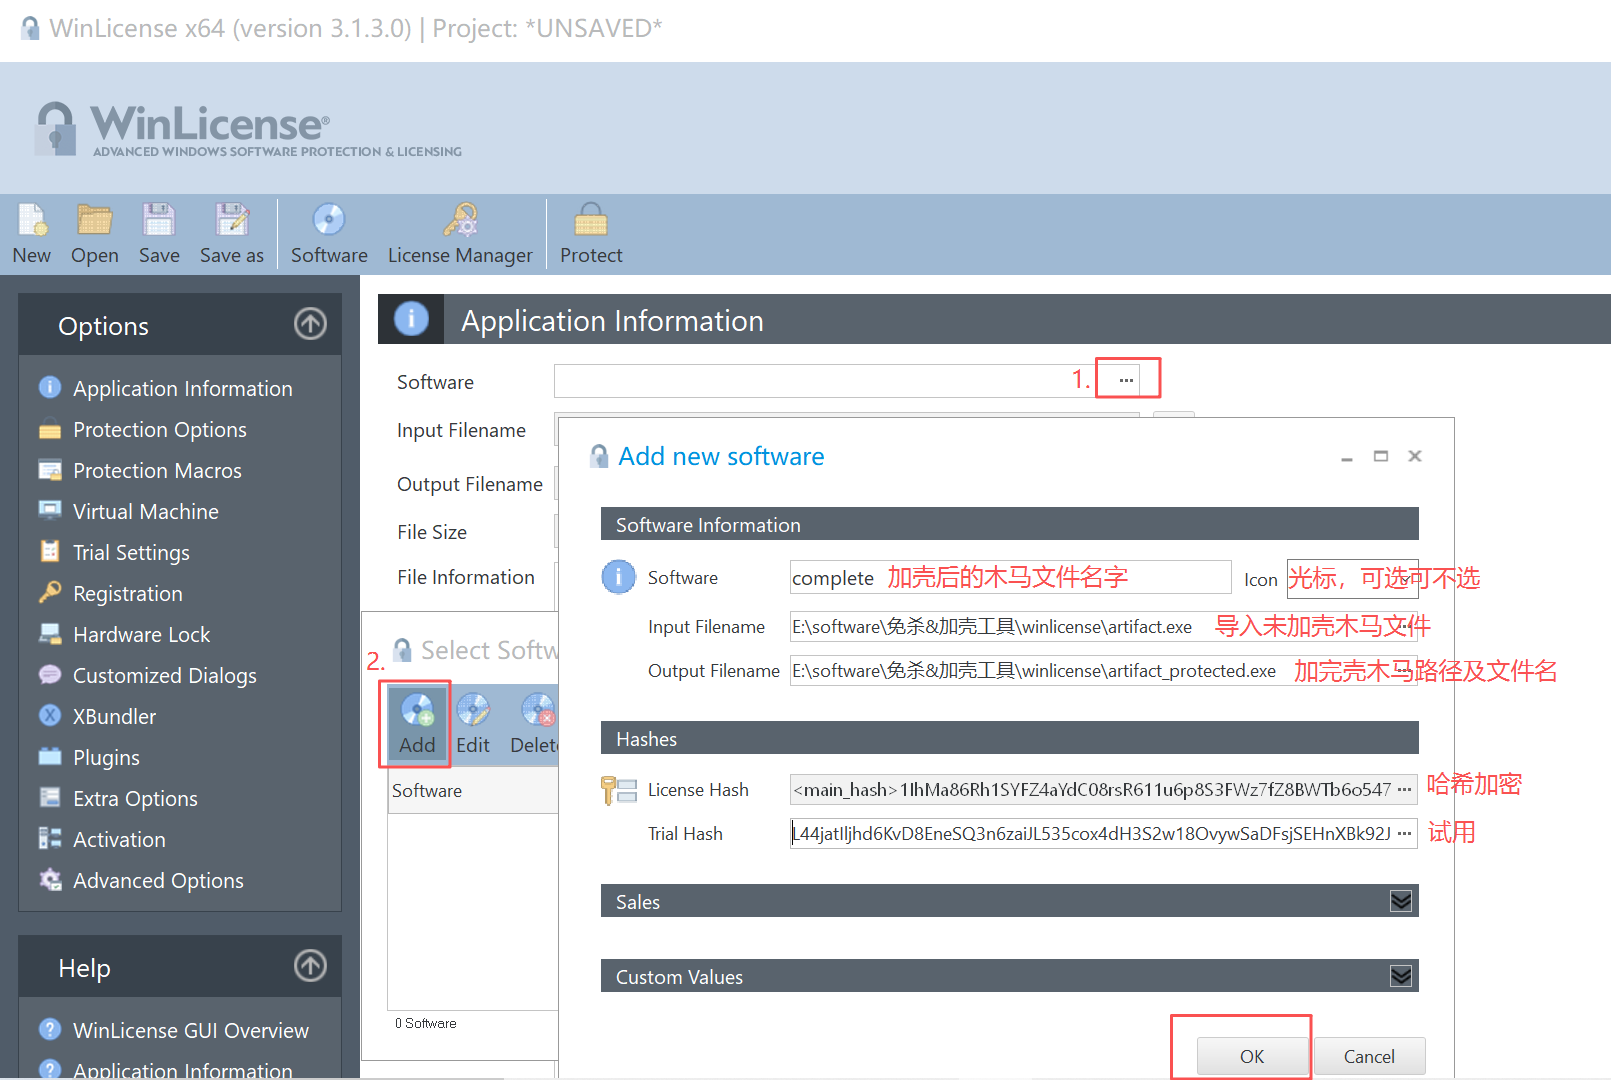
Task: Close the Add new software dialog
Action: (1415, 456)
